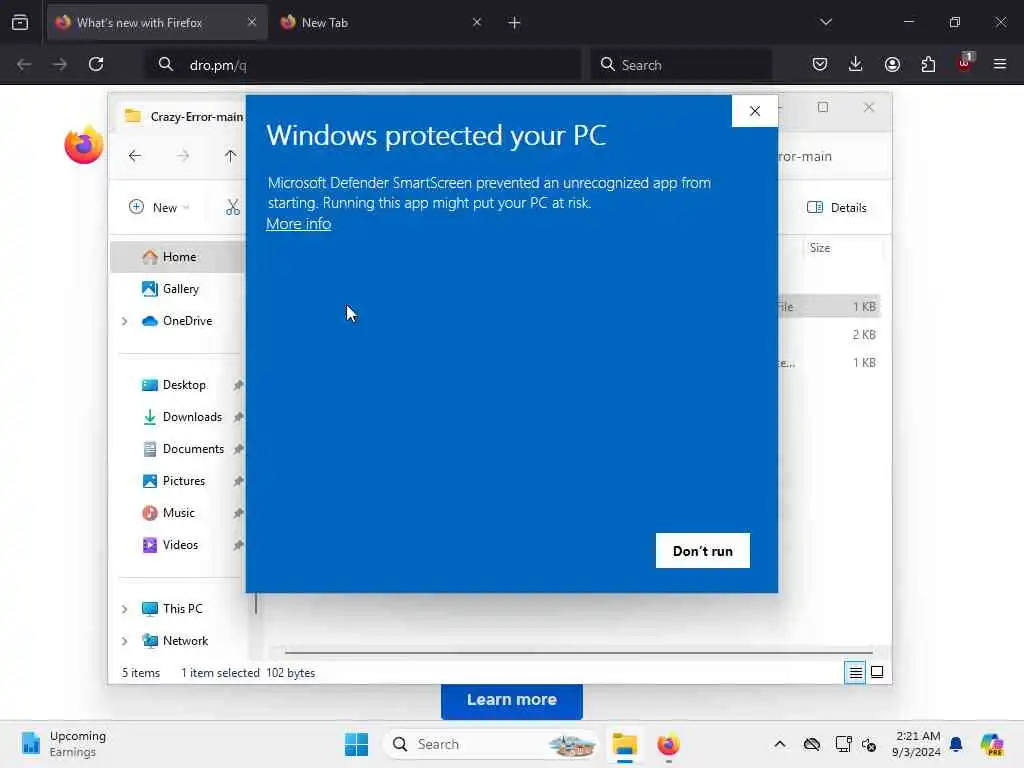This screenshot has height=768, width=1024.
Task: Open the Firefox application menu
Action: point(1000,64)
